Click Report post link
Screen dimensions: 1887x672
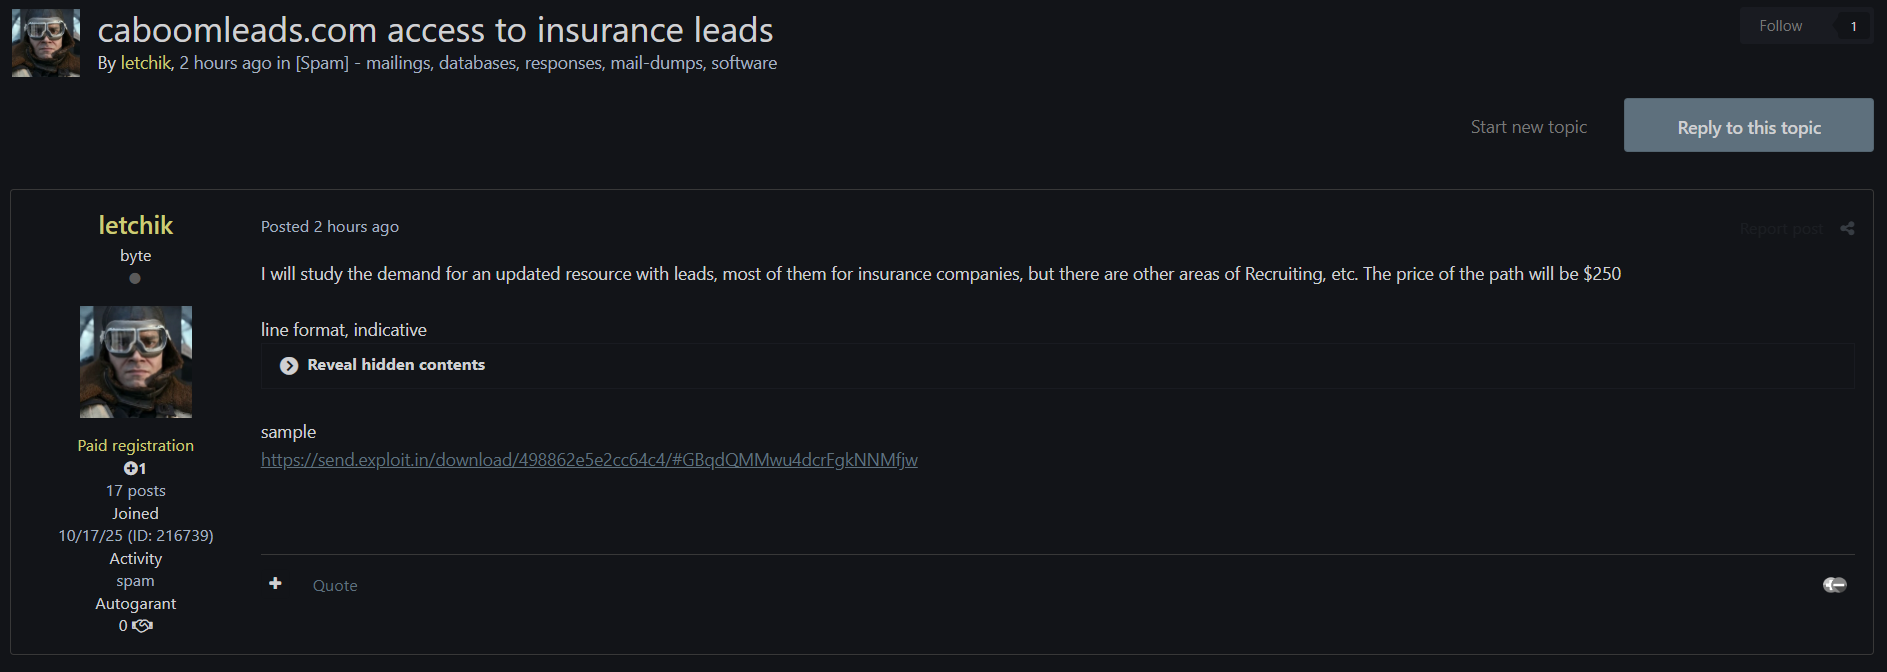tap(1780, 229)
